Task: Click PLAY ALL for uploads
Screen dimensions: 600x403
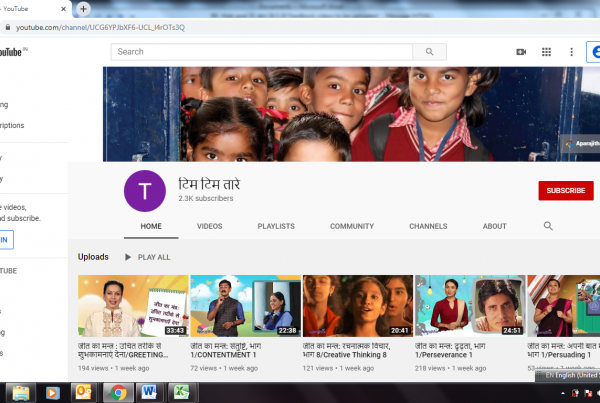Action: [x=154, y=257]
